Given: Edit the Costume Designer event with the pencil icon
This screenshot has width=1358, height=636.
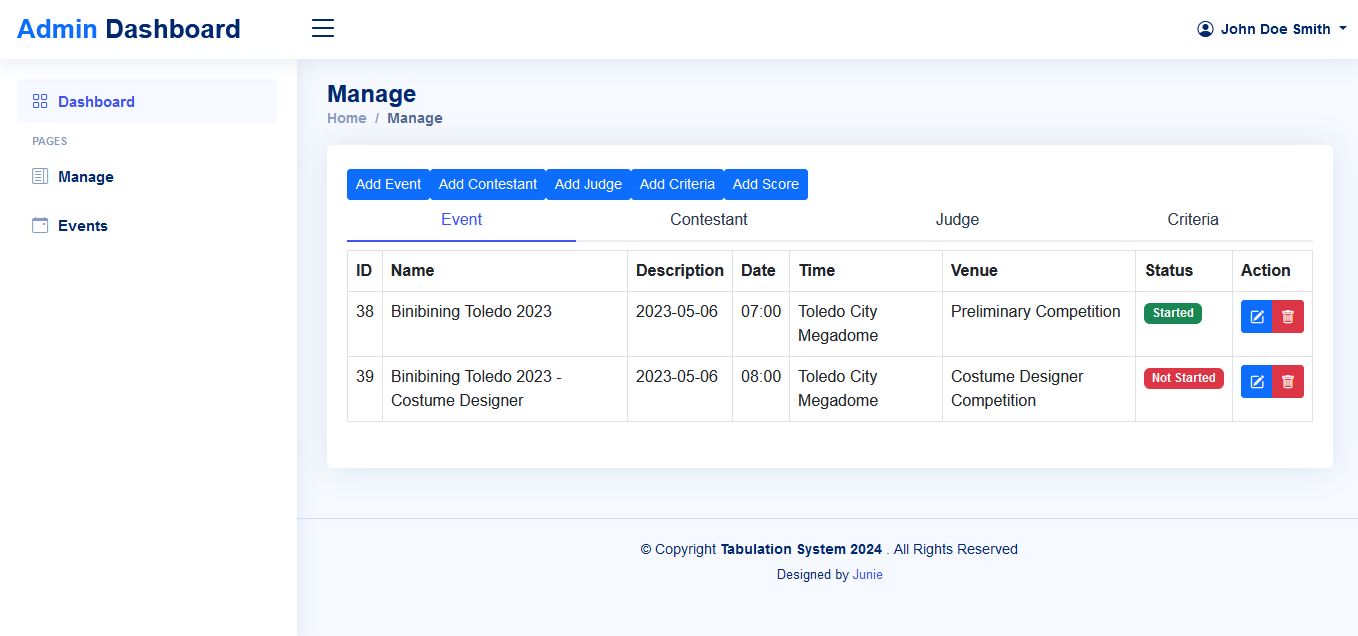Looking at the screenshot, I should (1257, 382).
